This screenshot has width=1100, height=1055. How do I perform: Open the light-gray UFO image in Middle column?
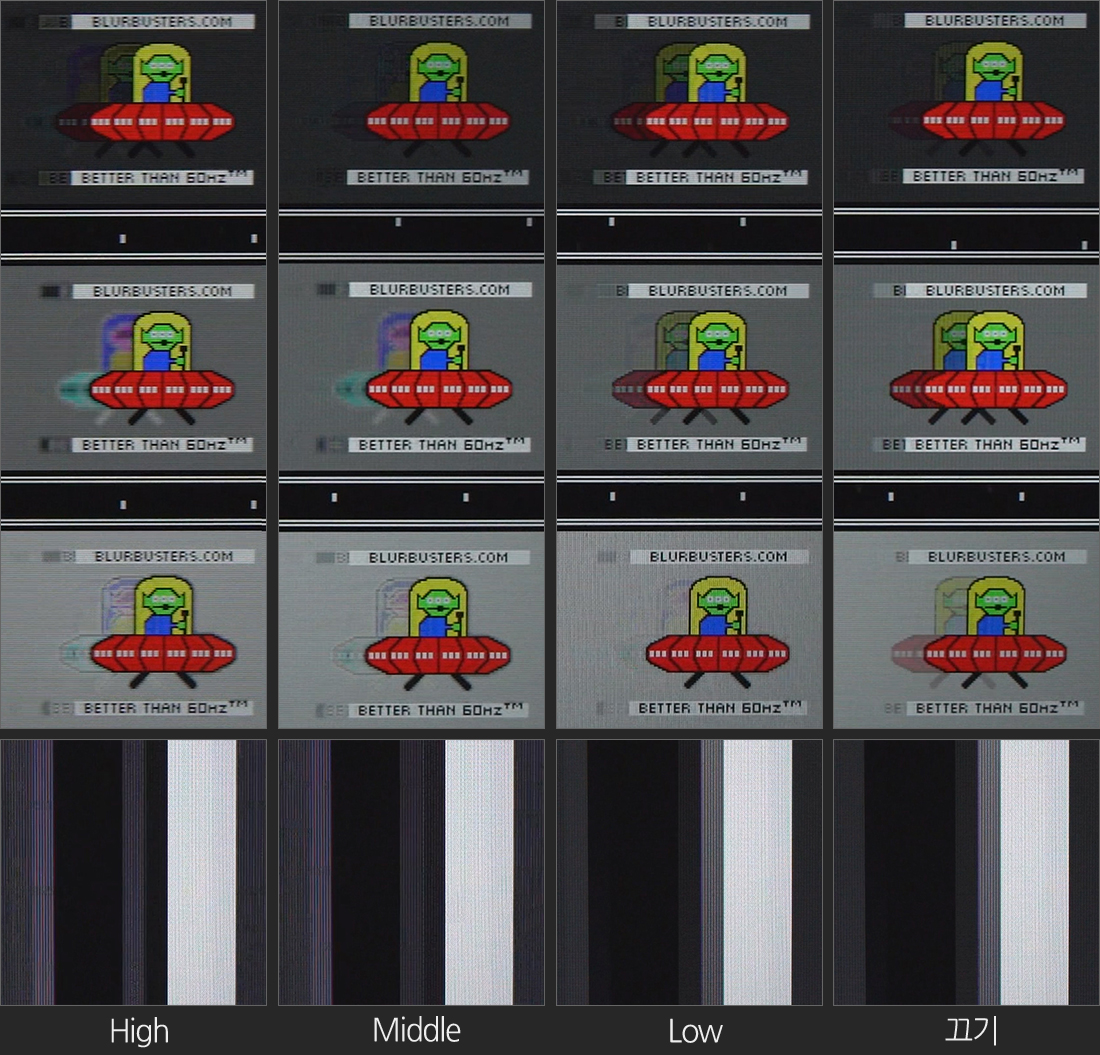tap(411, 630)
